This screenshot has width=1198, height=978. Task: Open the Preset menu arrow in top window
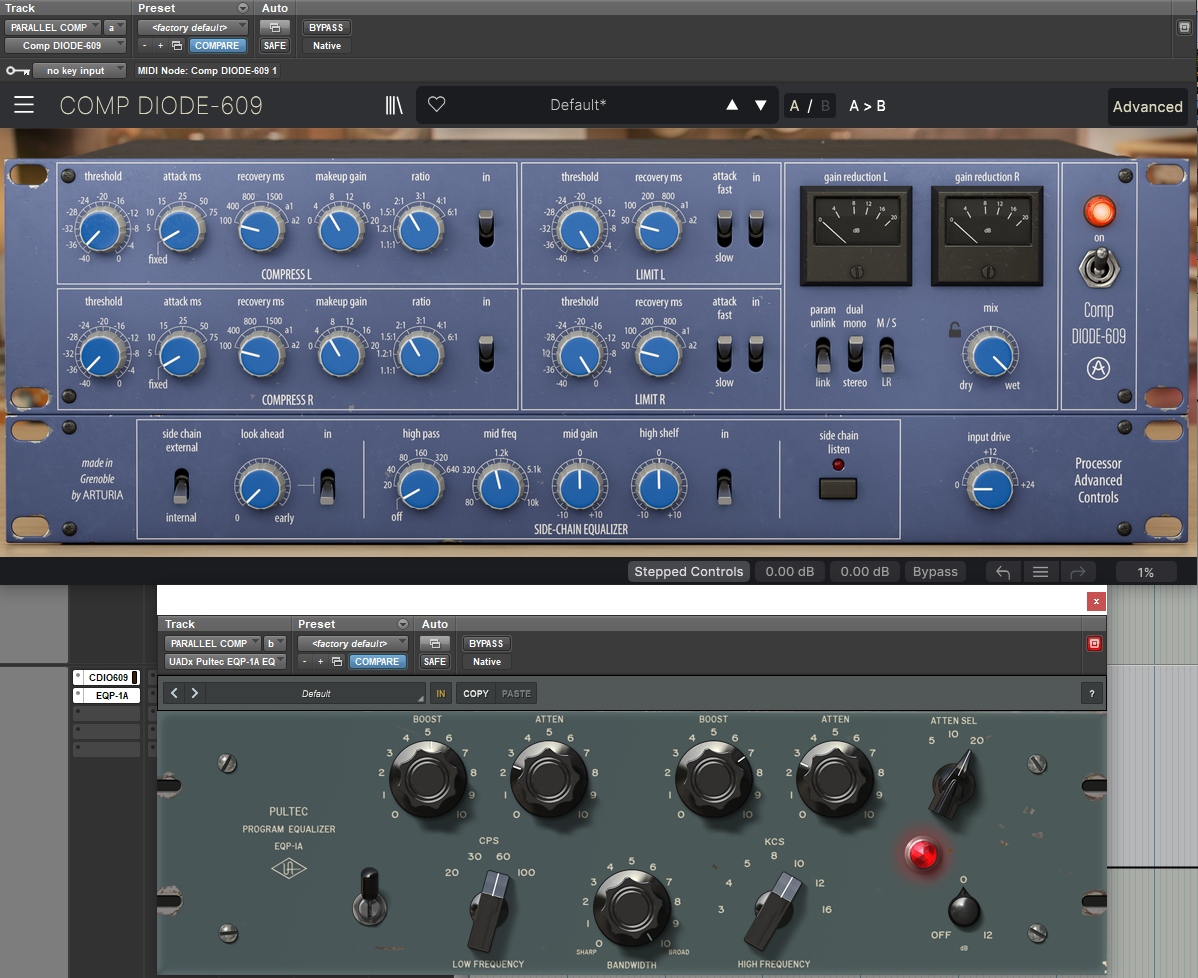(x=243, y=8)
